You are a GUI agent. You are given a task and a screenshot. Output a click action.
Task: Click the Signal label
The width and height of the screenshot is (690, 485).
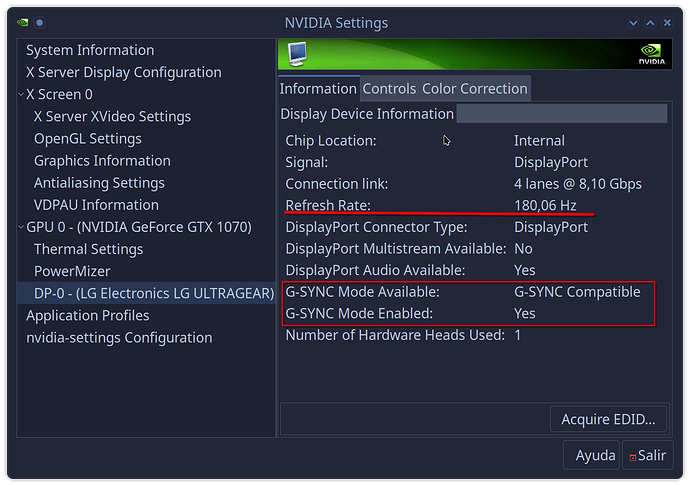tap(307, 162)
